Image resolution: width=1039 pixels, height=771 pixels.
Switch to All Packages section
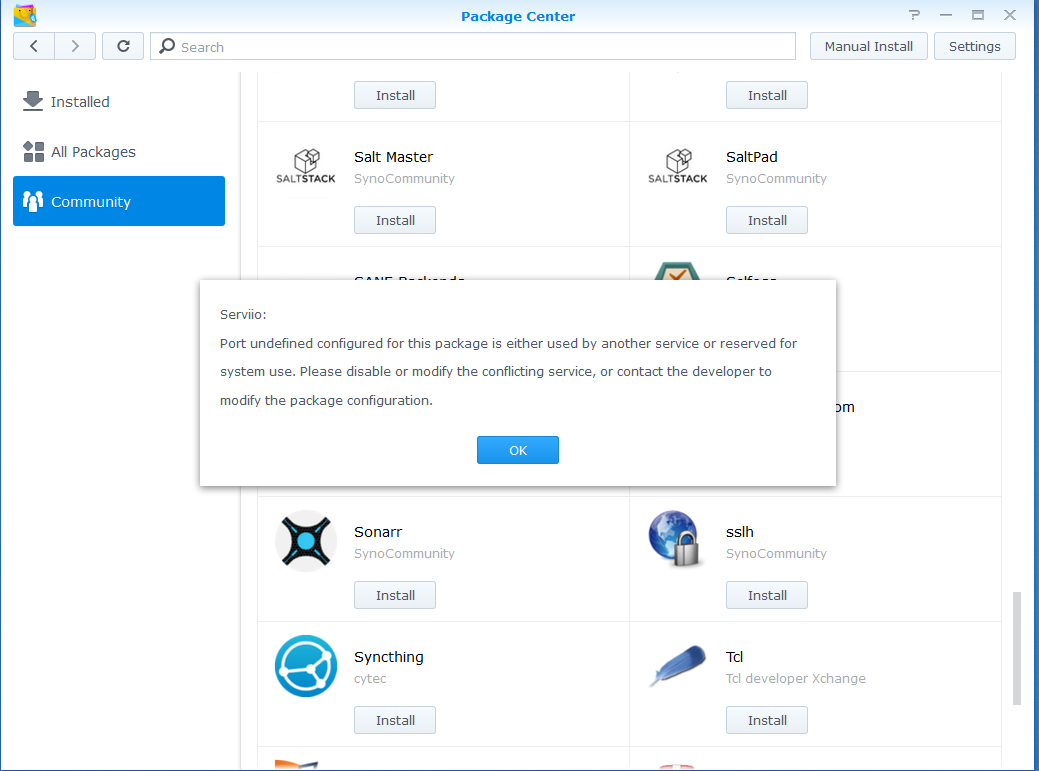click(93, 152)
